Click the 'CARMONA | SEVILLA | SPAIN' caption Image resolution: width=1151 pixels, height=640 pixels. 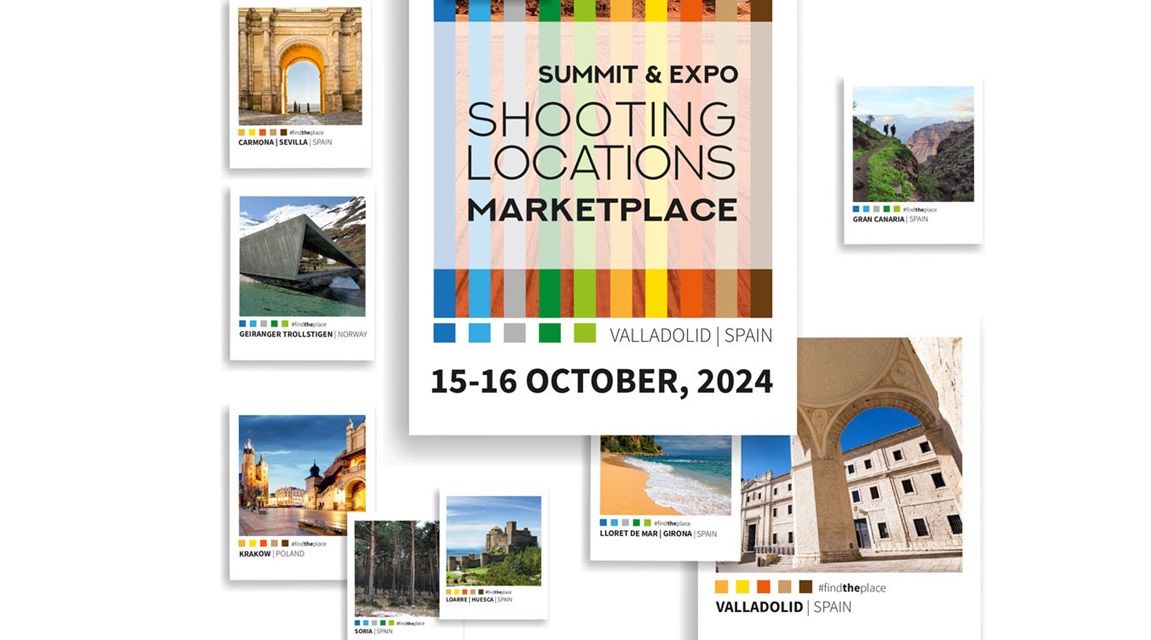pos(285,142)
